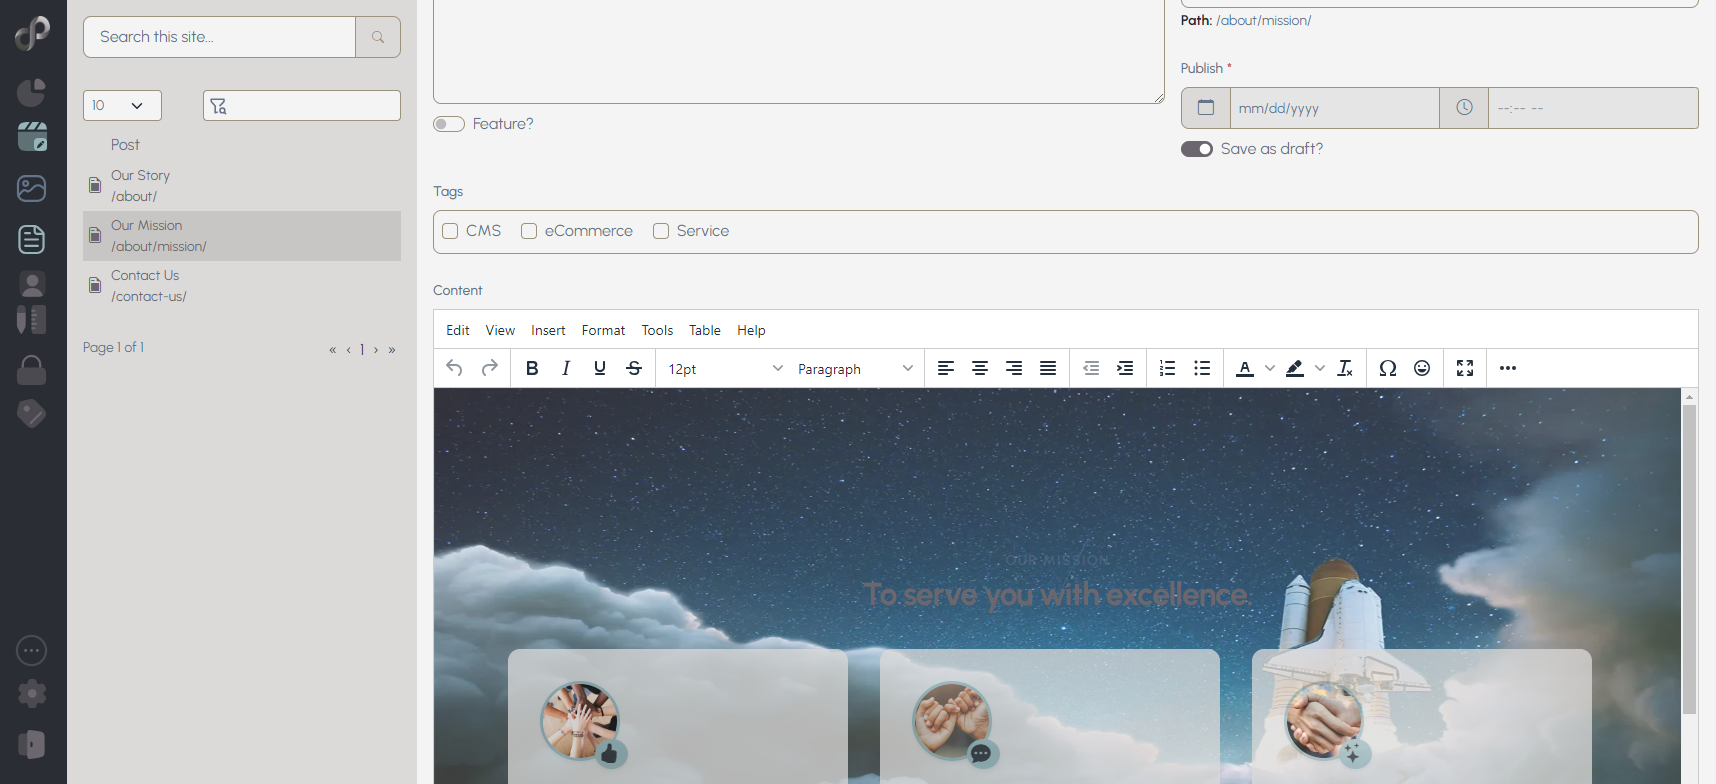Increase indent in editor
The image size is (1716, 784).
(x=1125, y=368)
